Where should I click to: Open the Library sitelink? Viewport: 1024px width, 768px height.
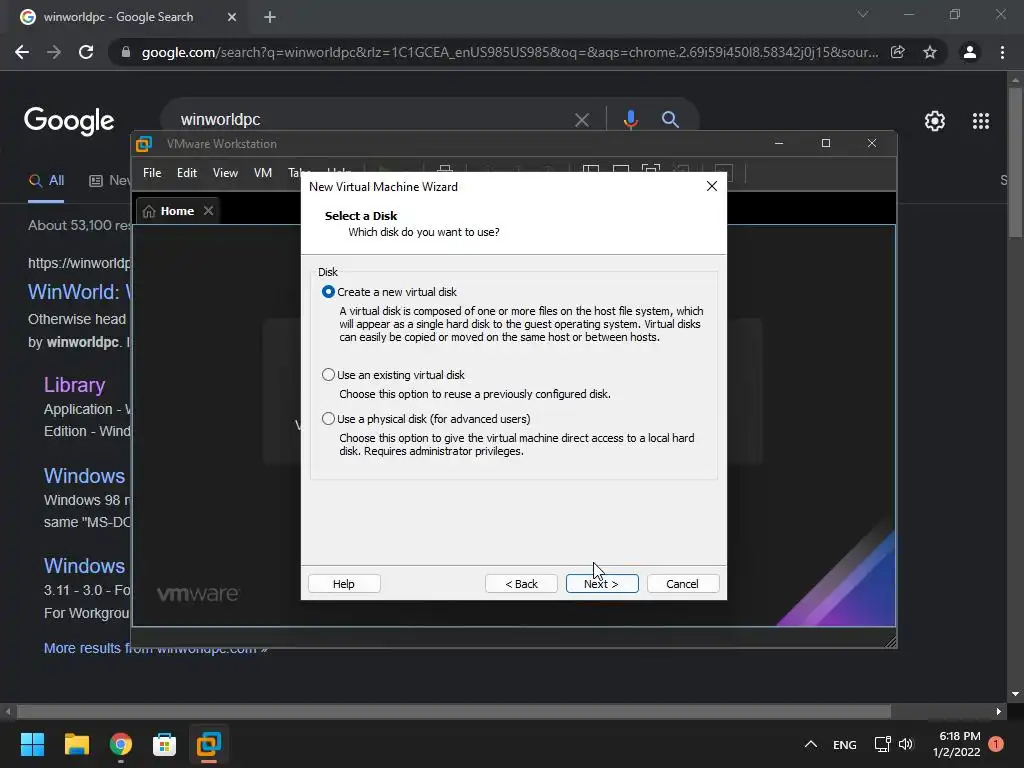(x=74, y=385)
